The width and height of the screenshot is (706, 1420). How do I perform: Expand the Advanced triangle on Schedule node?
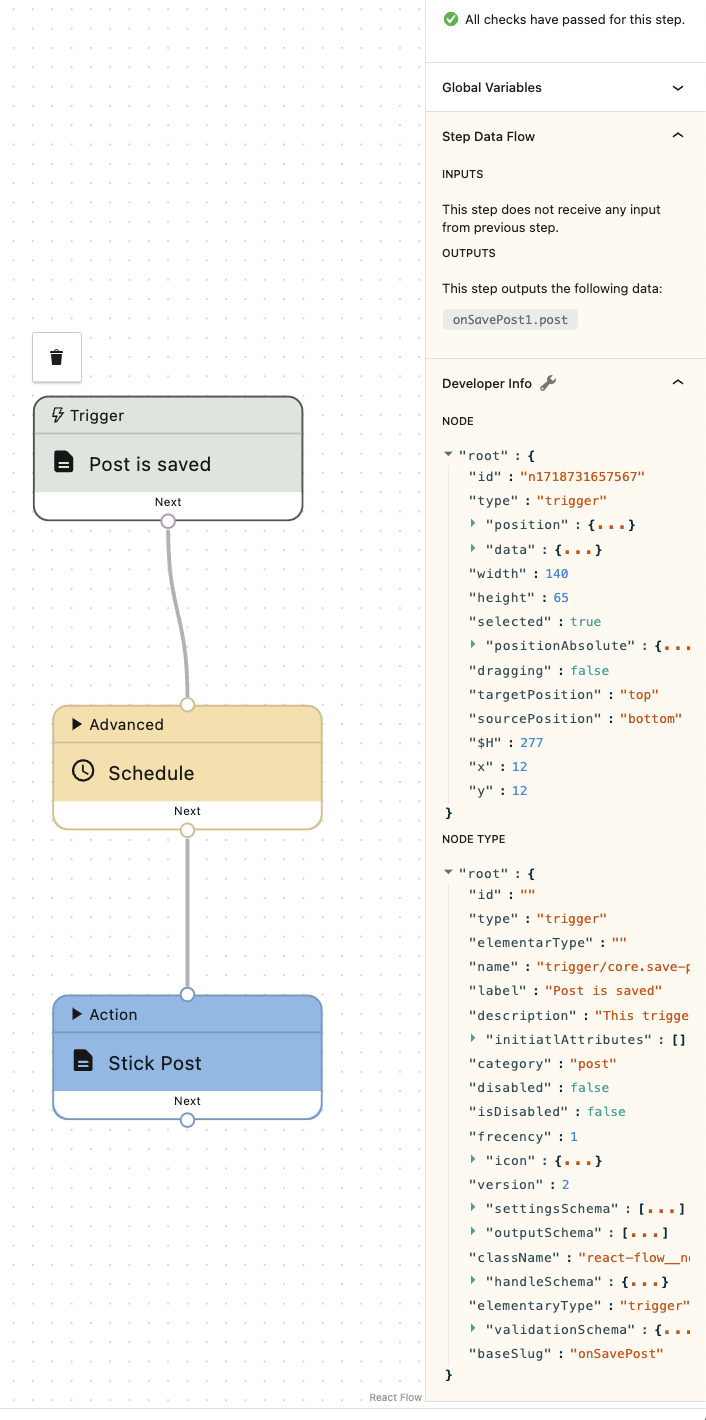pyautogui.click(x=77, y=724)
